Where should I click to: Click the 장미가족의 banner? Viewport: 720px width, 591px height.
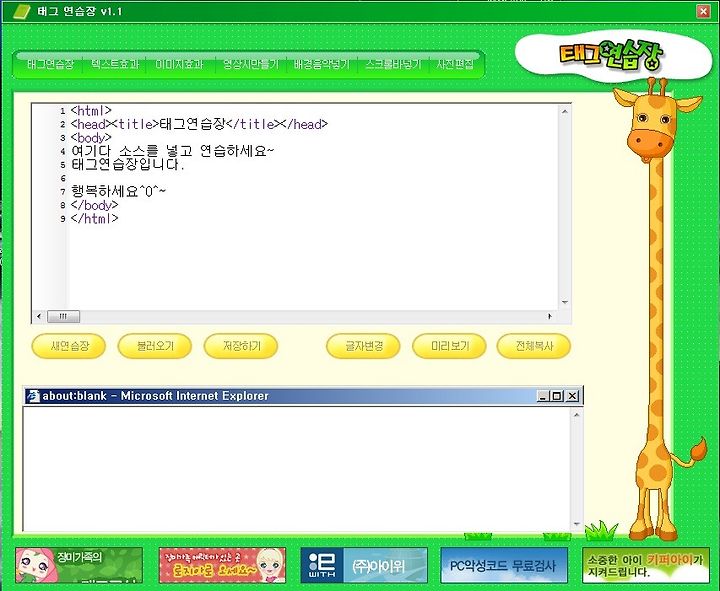(79, 565)
